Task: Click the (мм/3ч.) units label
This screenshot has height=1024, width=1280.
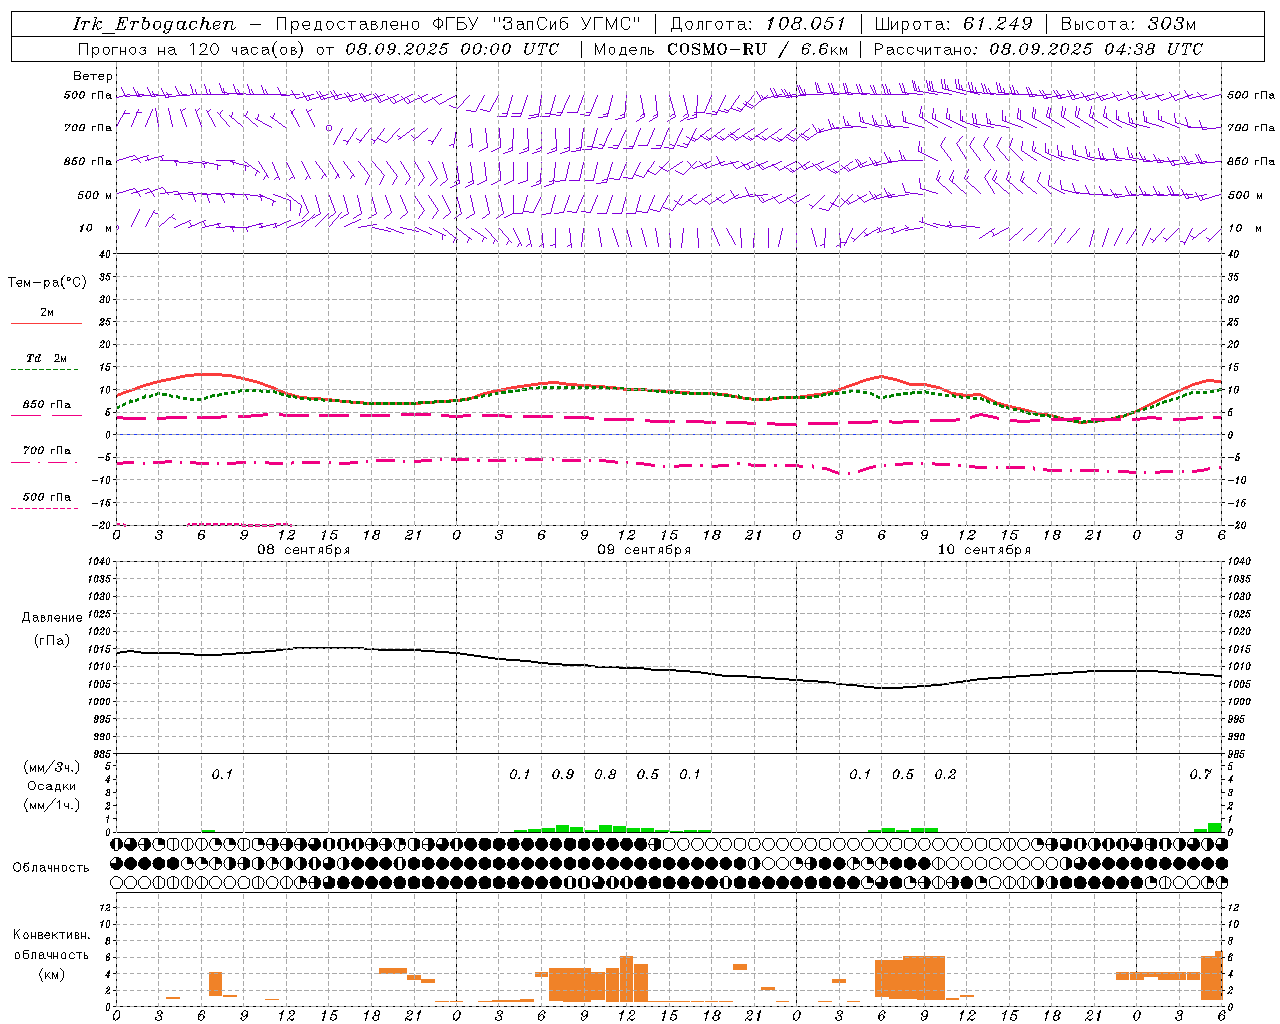Action: 52,767
